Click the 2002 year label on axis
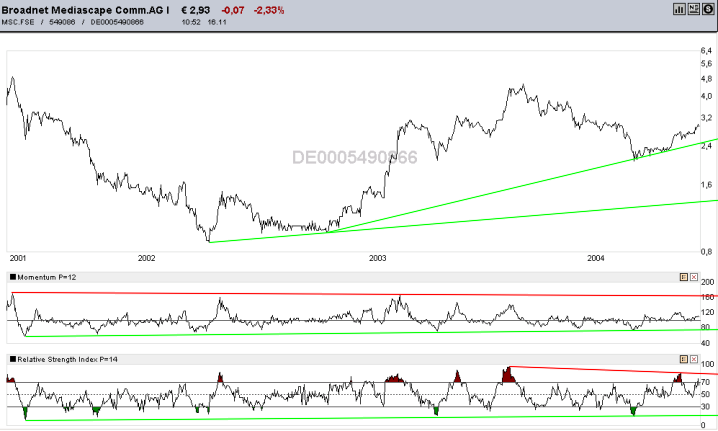The image size is (718, 431). [x=147, y=258]
